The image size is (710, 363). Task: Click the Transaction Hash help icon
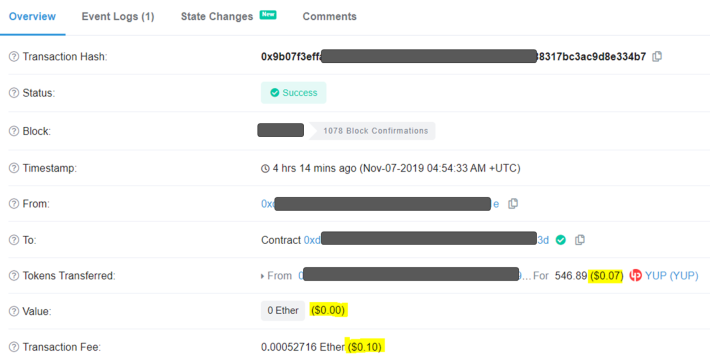pos(14,57)
